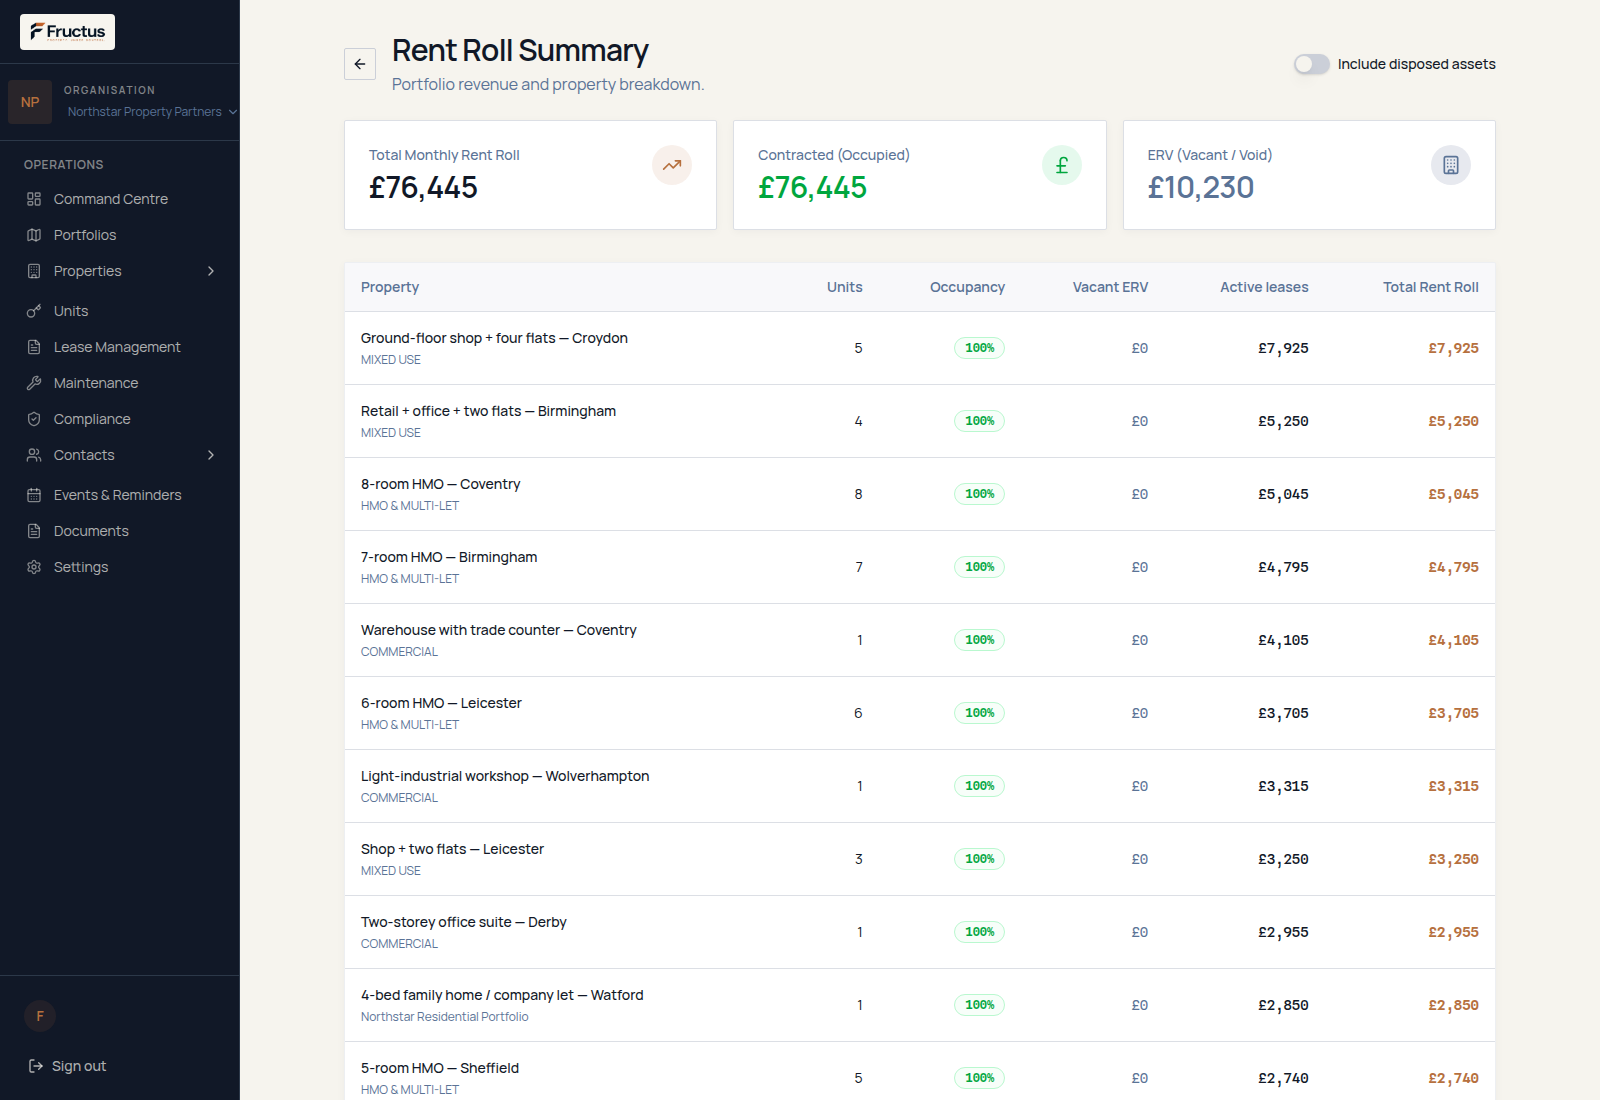Open Events & Reminders page
This screenshot has width=1600, height=1100.
point(120,495)
